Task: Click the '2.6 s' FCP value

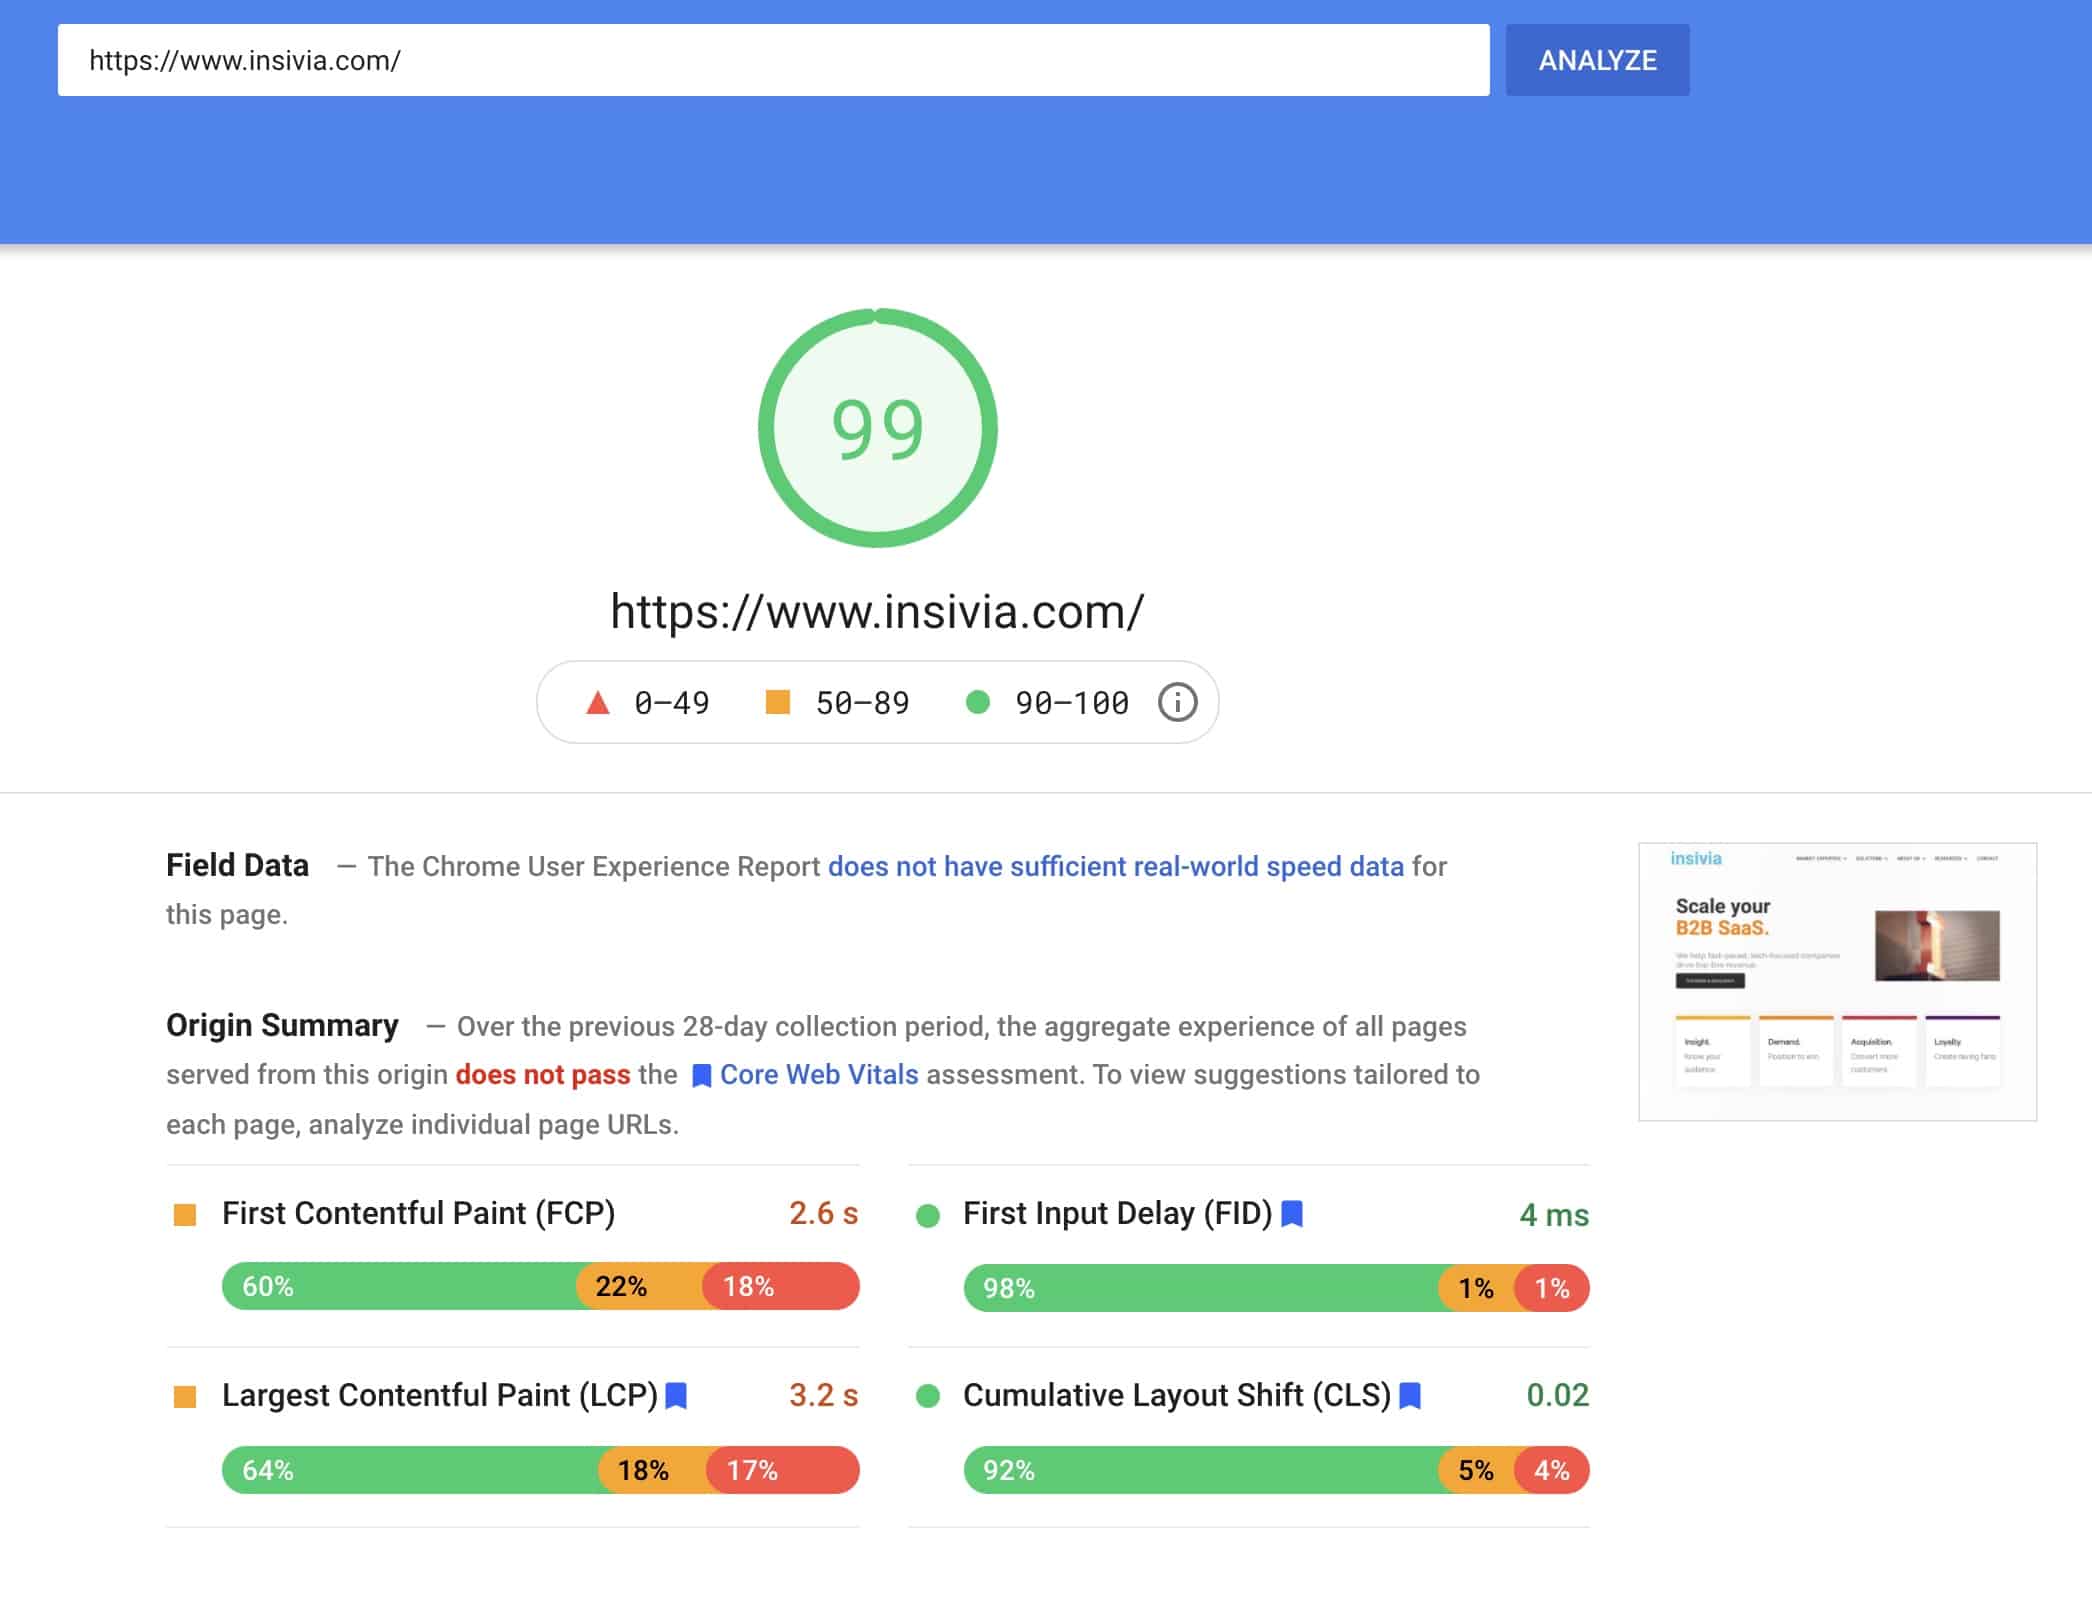Action: [823, 1213]
